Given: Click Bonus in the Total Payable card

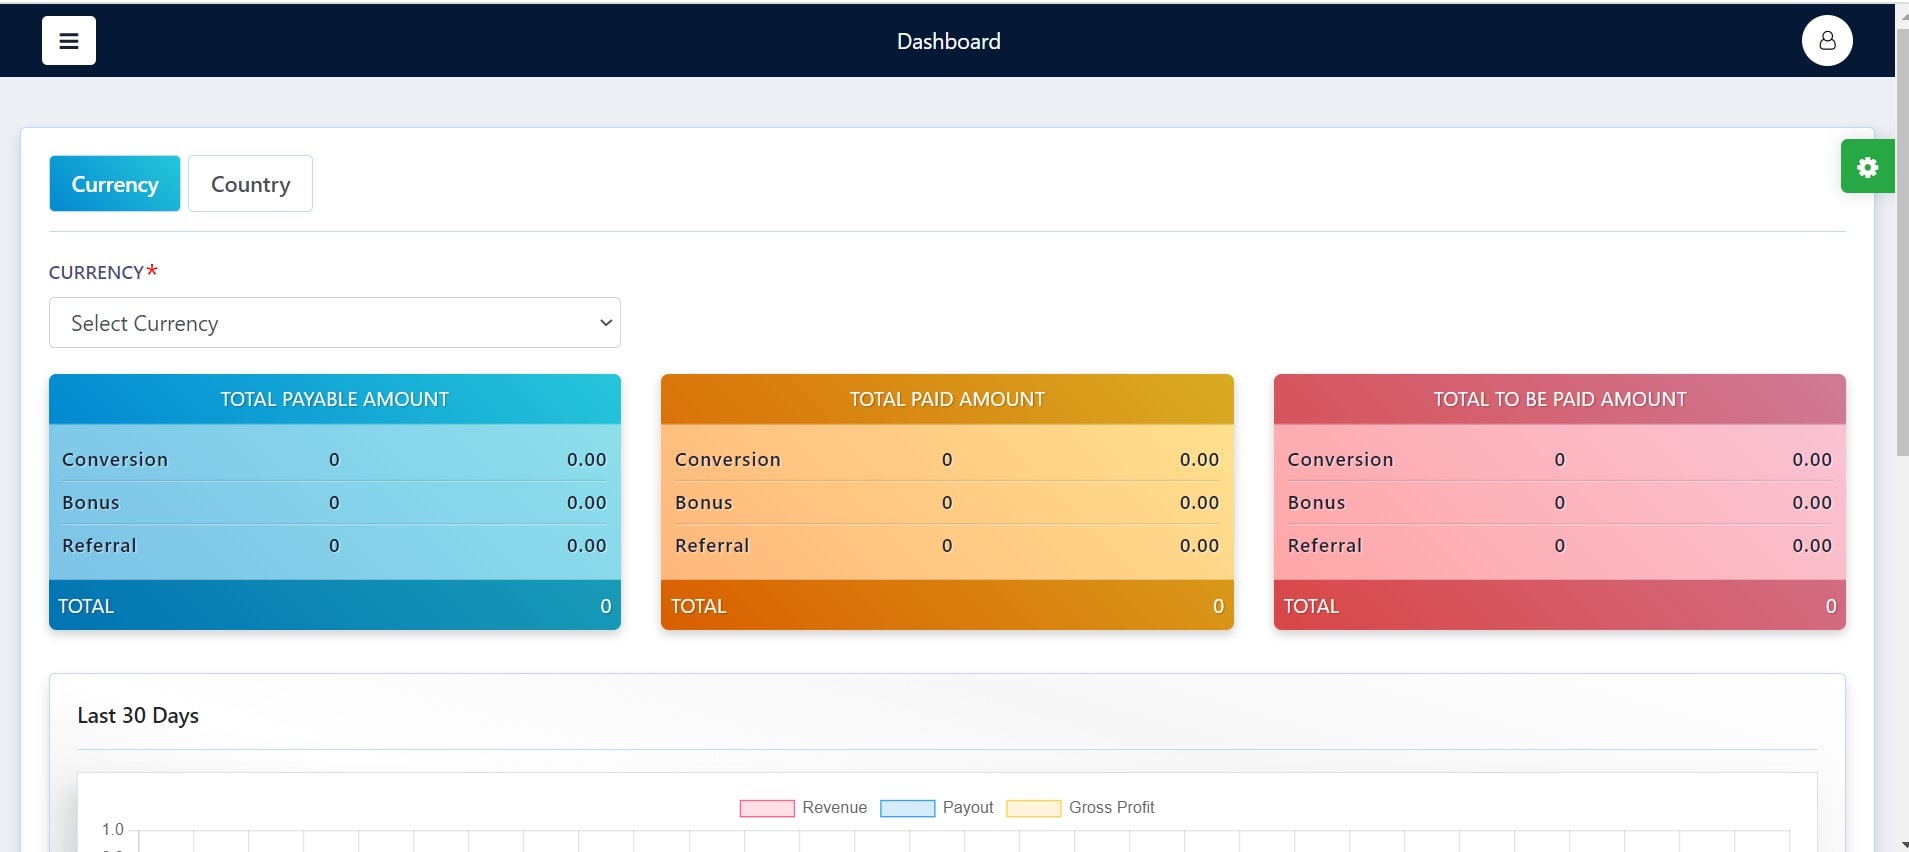Looking at the screenshot, I should coord(91,502).
